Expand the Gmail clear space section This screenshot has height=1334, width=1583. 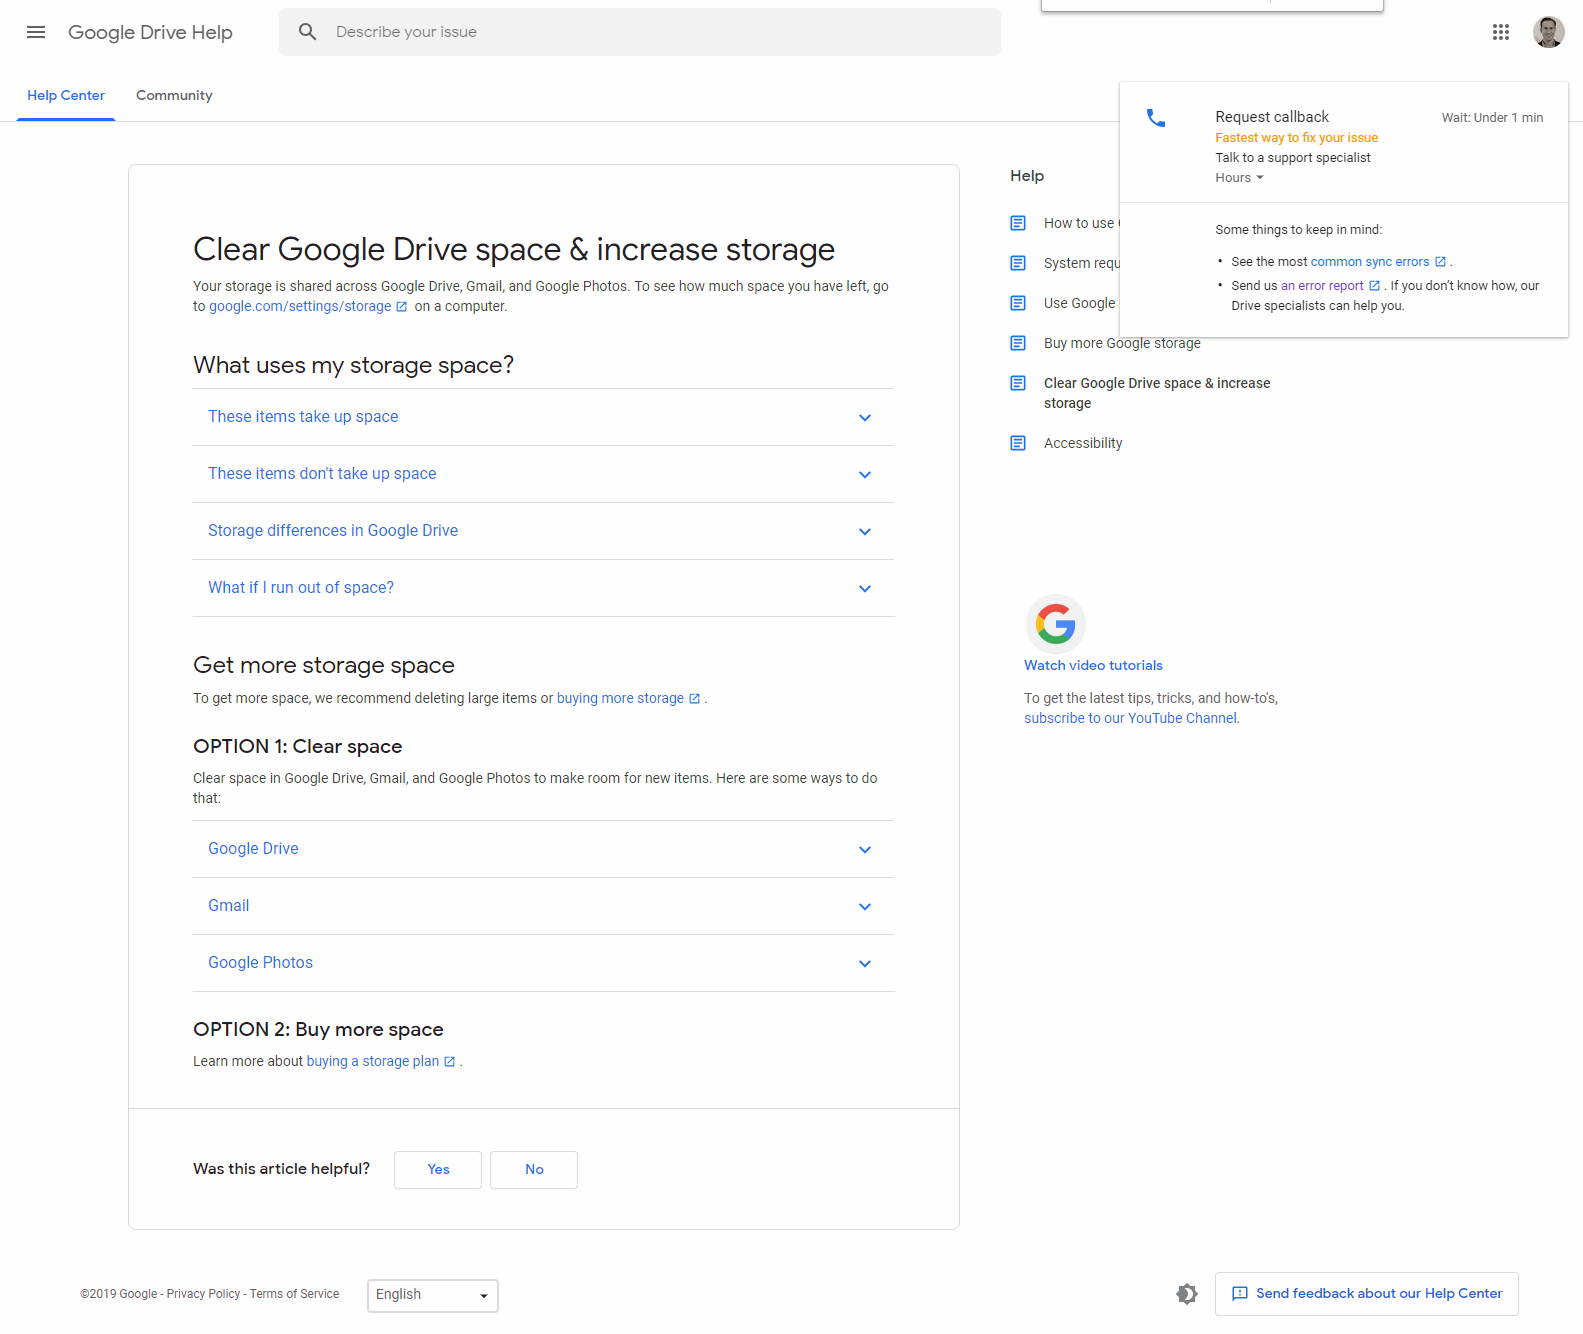[x=543, y=906]
